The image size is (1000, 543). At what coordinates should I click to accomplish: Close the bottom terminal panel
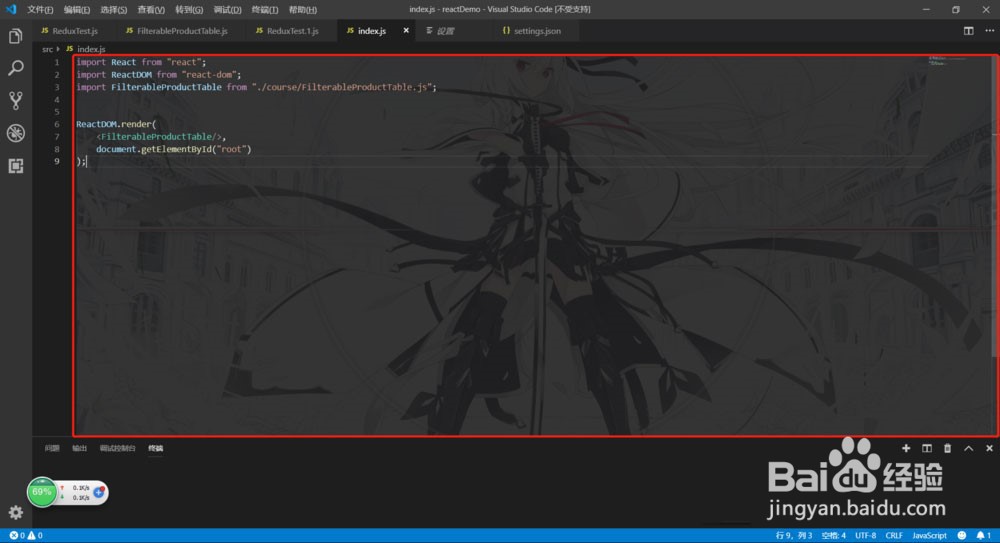tap(989, 449)
